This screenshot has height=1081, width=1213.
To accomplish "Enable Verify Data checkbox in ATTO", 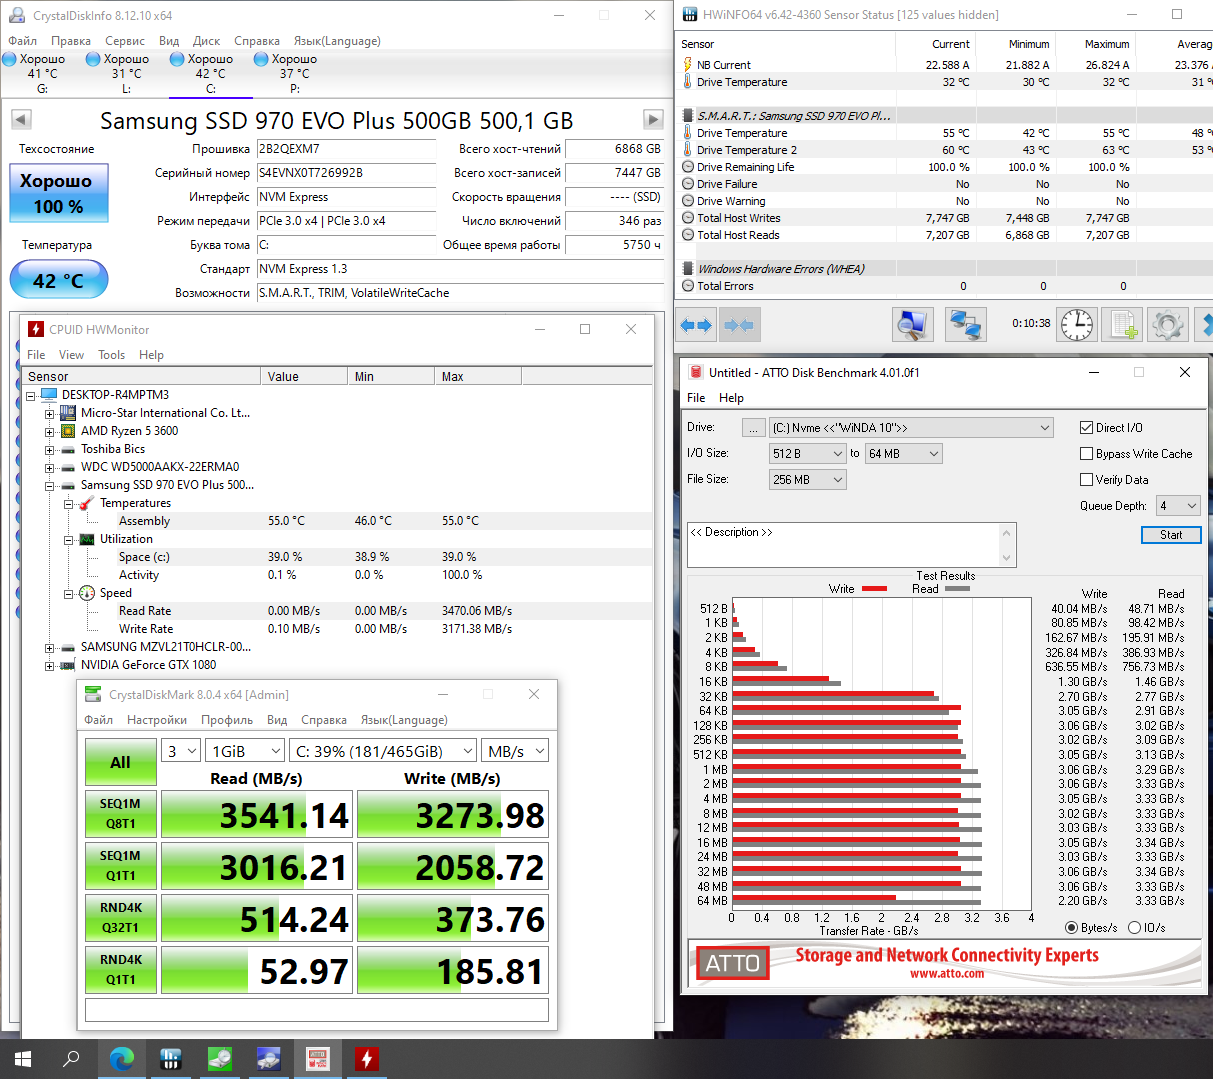I will 1086,479.
